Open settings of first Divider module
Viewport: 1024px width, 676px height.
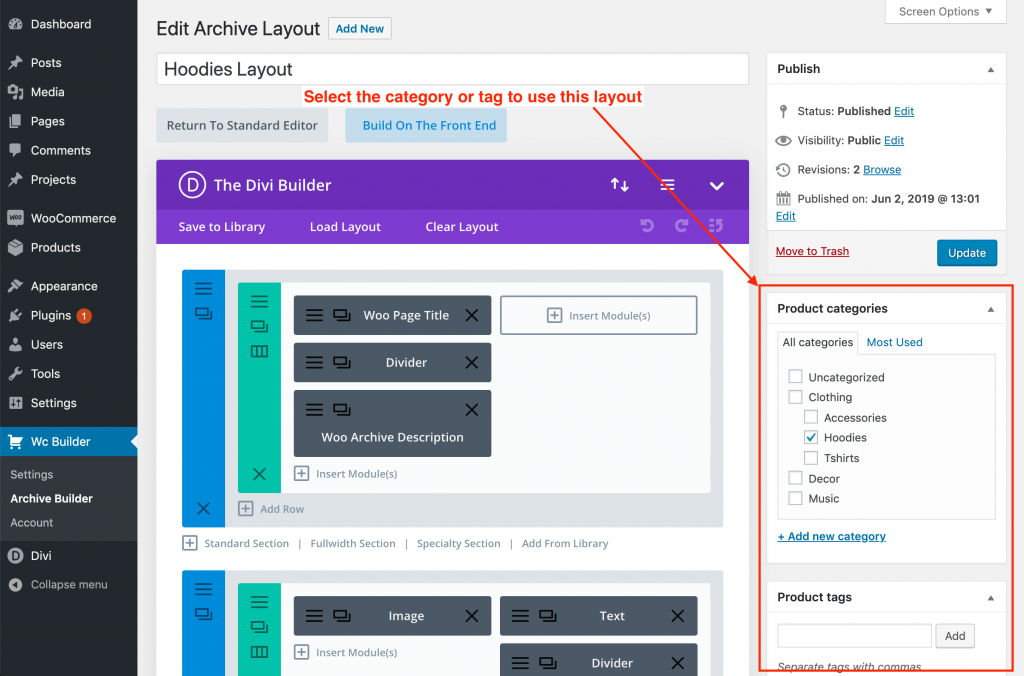coord(314,362)
